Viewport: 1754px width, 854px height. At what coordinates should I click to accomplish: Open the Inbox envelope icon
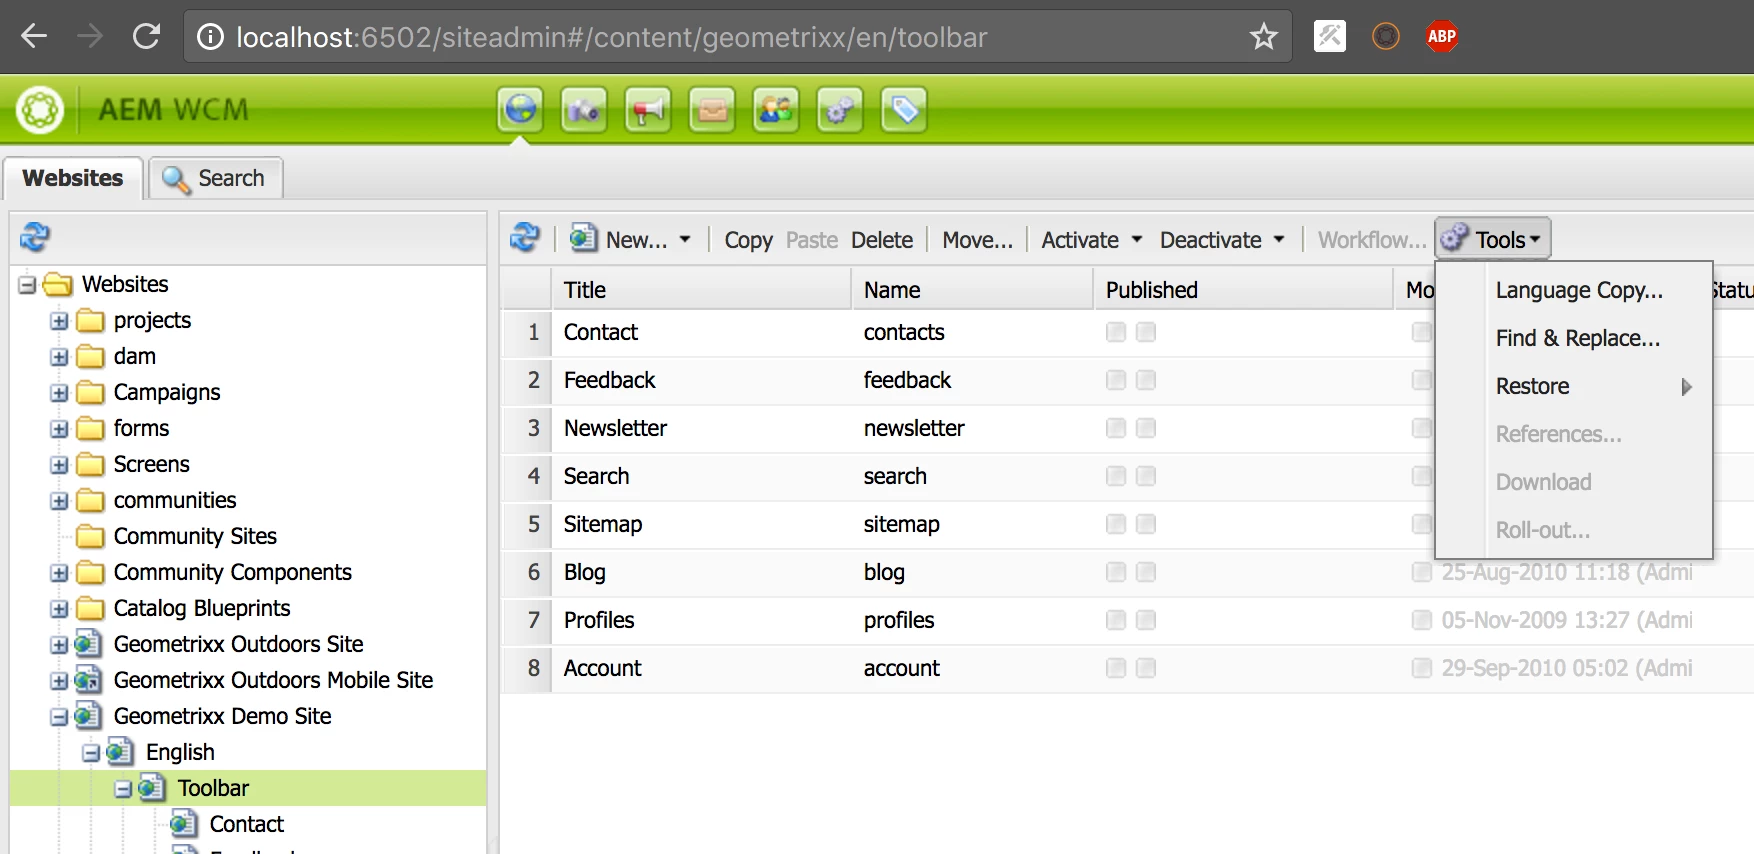(x=712, y=110)
